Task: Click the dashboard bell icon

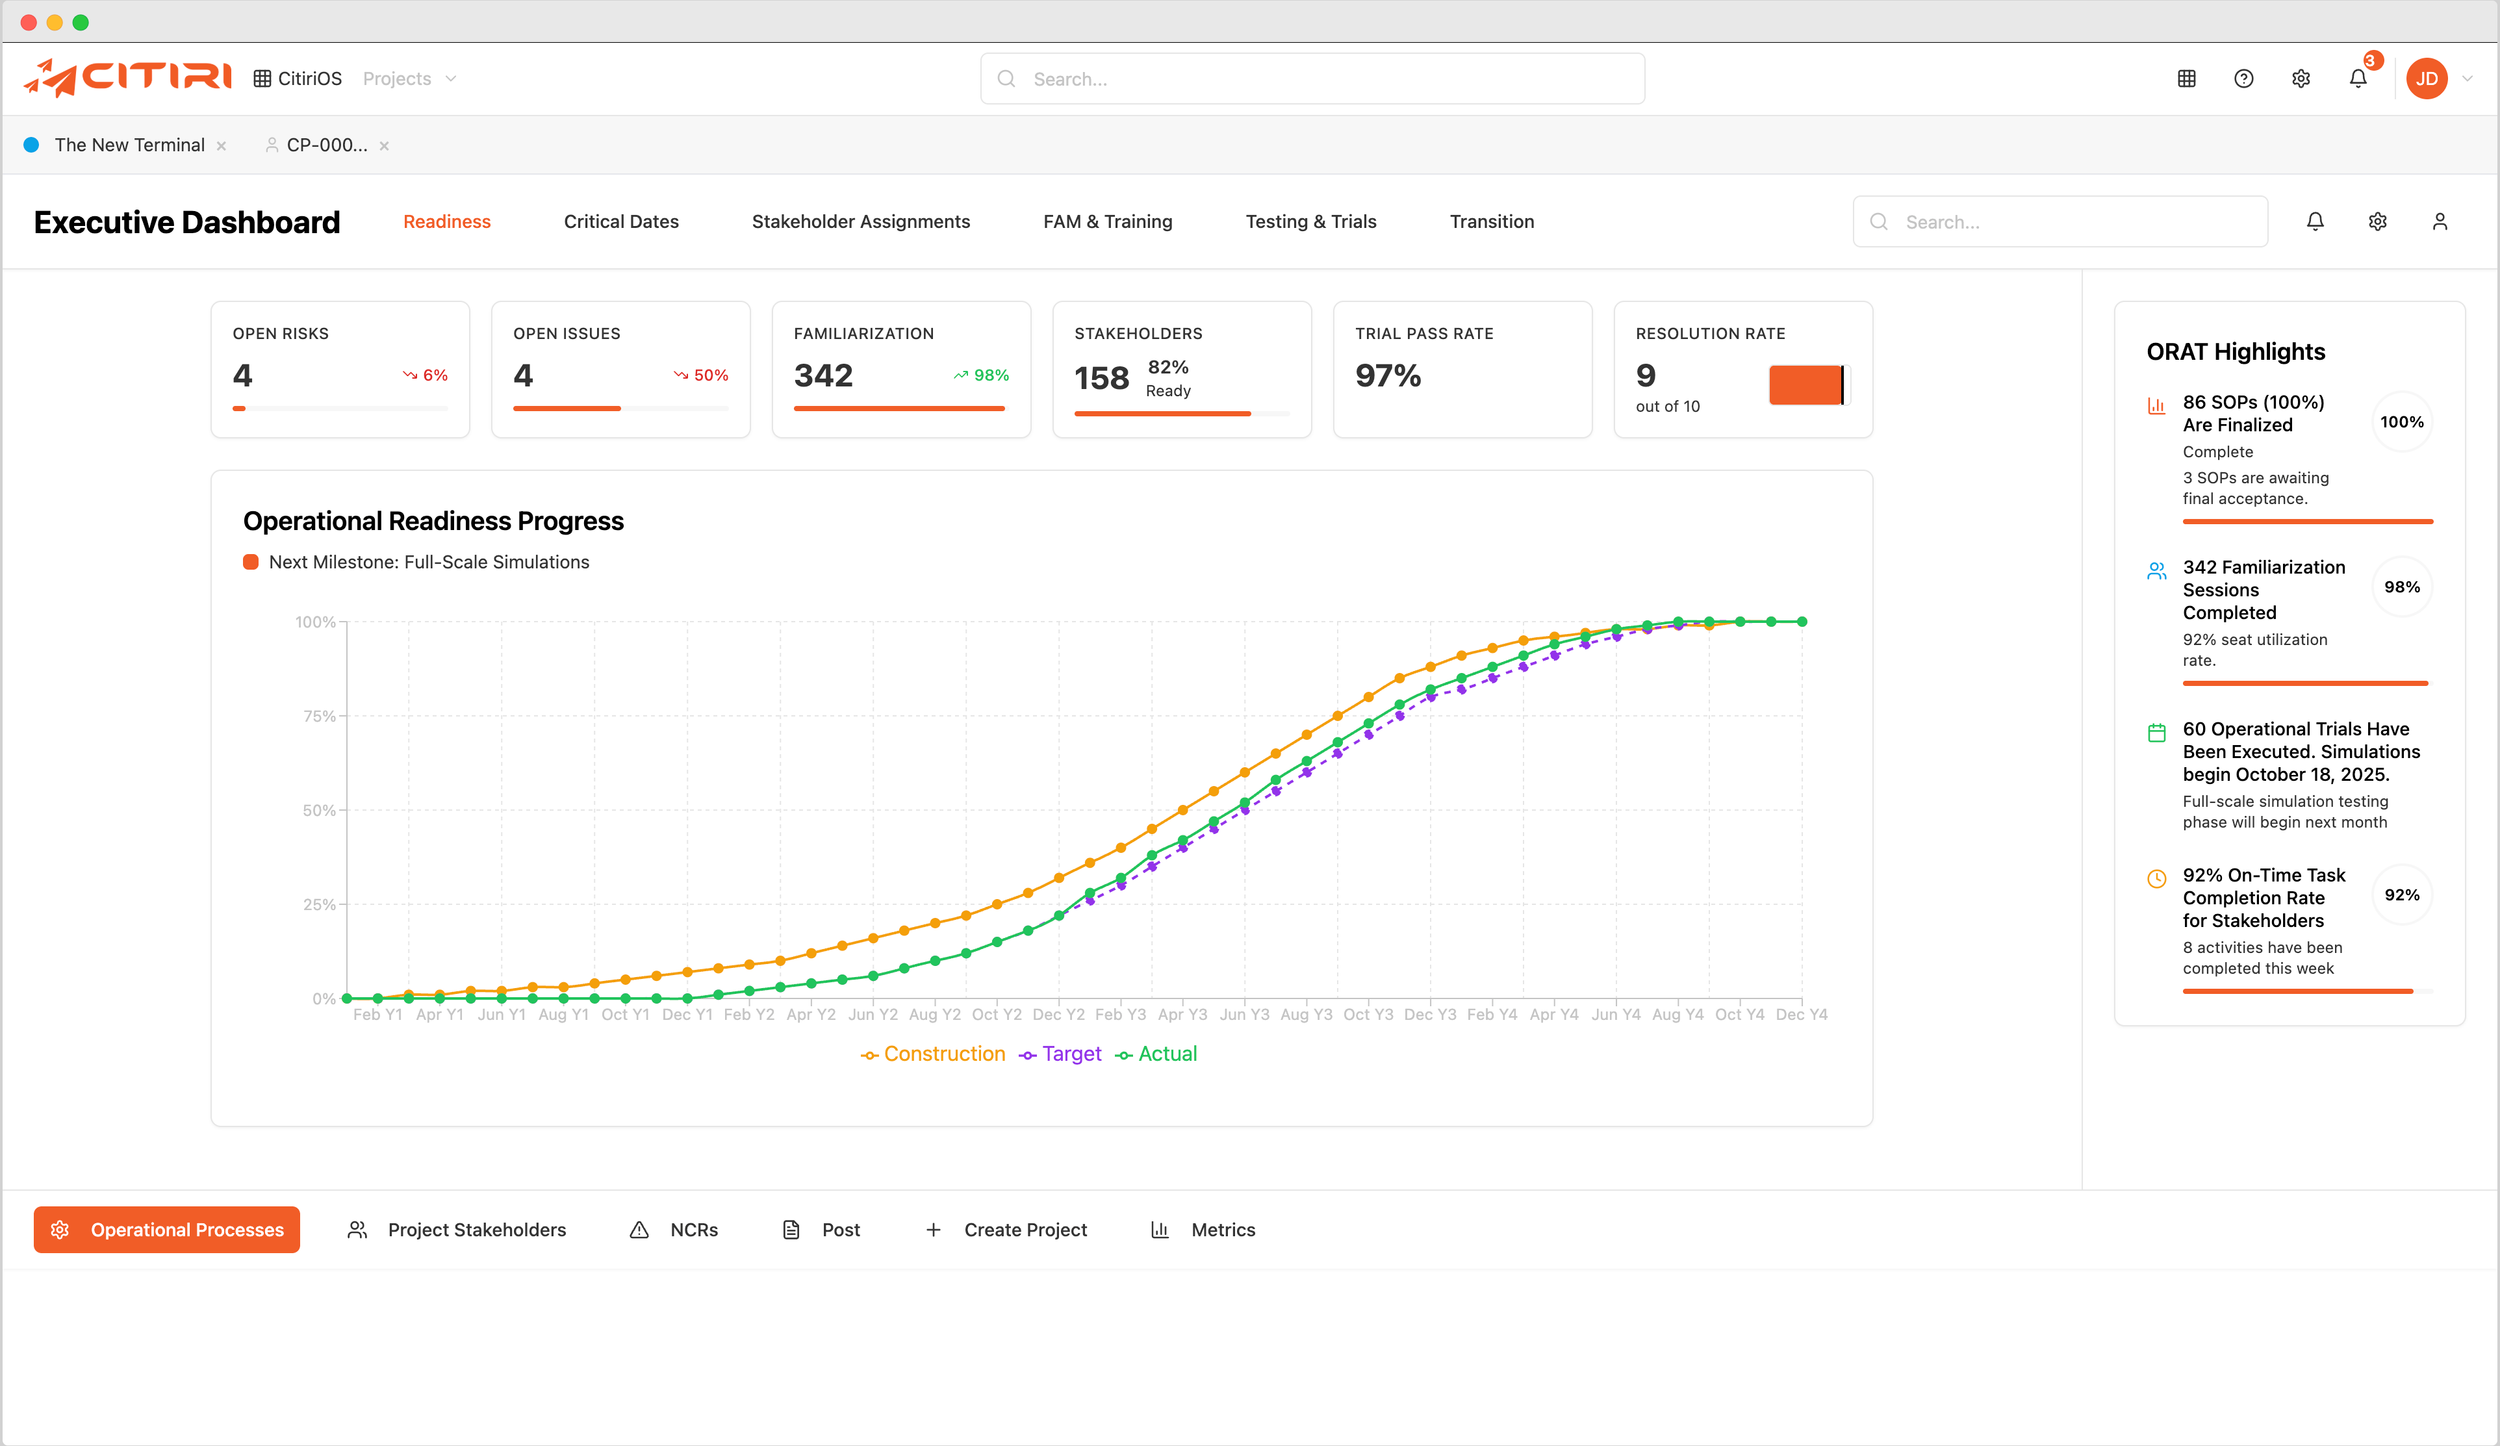Action: pos(2314,221)
